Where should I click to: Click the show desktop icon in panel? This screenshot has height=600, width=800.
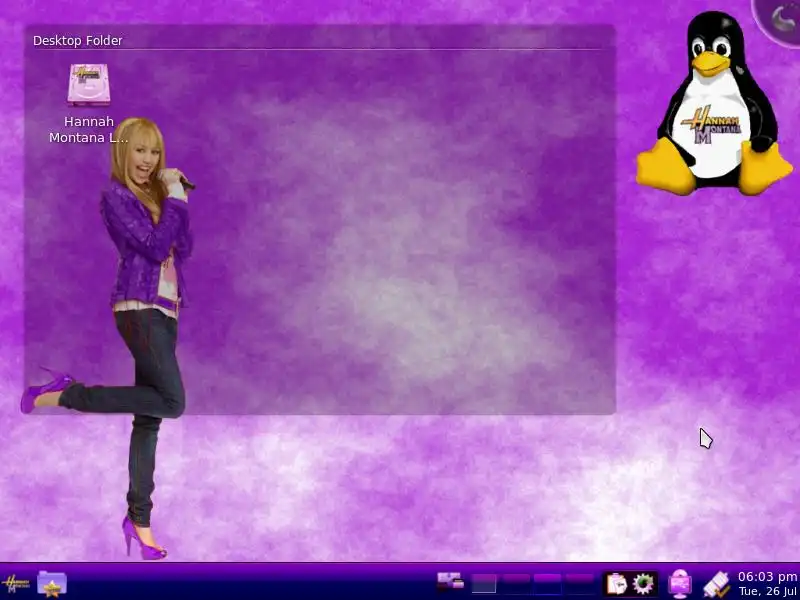[x=450, y=582]
